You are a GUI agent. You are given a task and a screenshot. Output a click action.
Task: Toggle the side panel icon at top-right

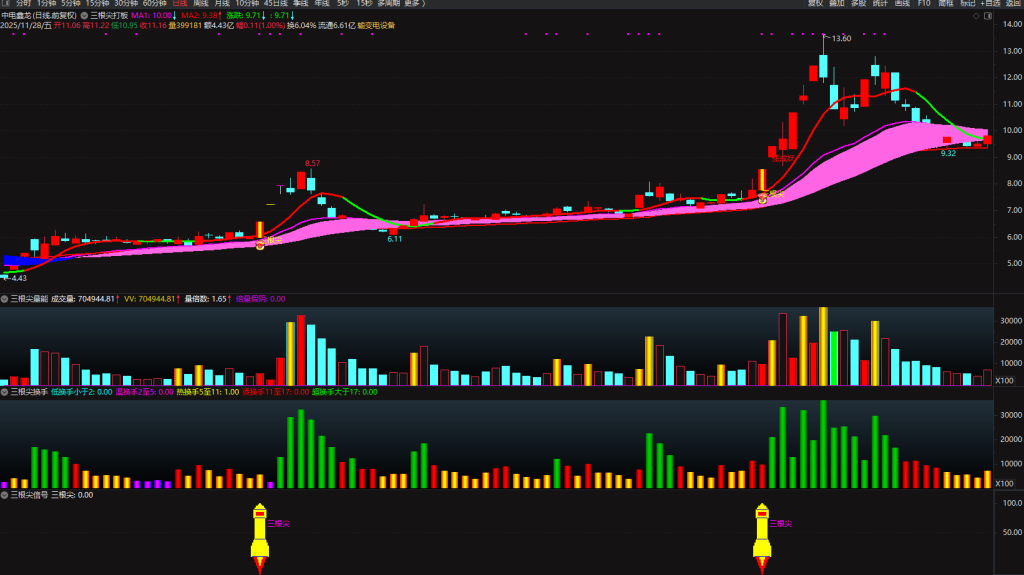click(x=988, y=16)
